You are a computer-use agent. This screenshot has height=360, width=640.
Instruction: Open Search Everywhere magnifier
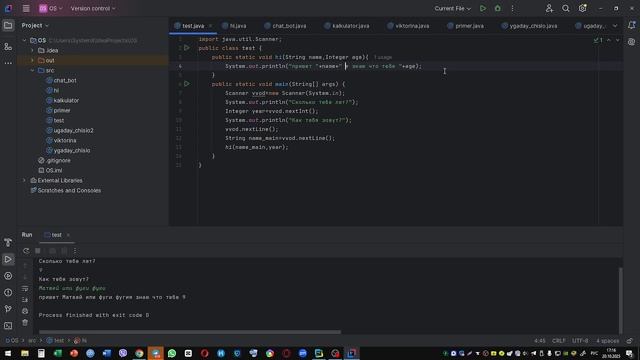[566, 8]
